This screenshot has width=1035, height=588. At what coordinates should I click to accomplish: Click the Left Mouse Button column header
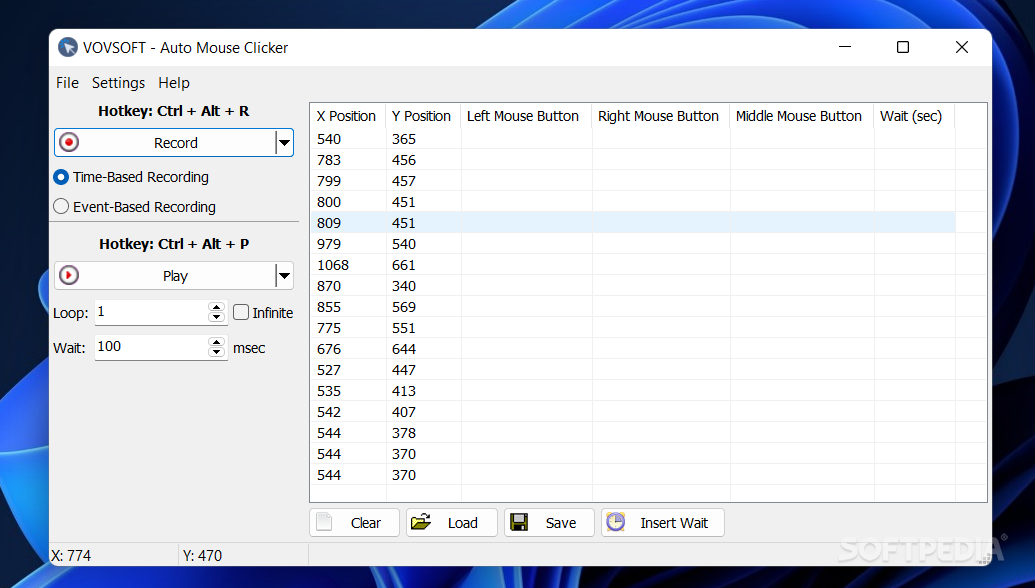[x=526, y=116]
